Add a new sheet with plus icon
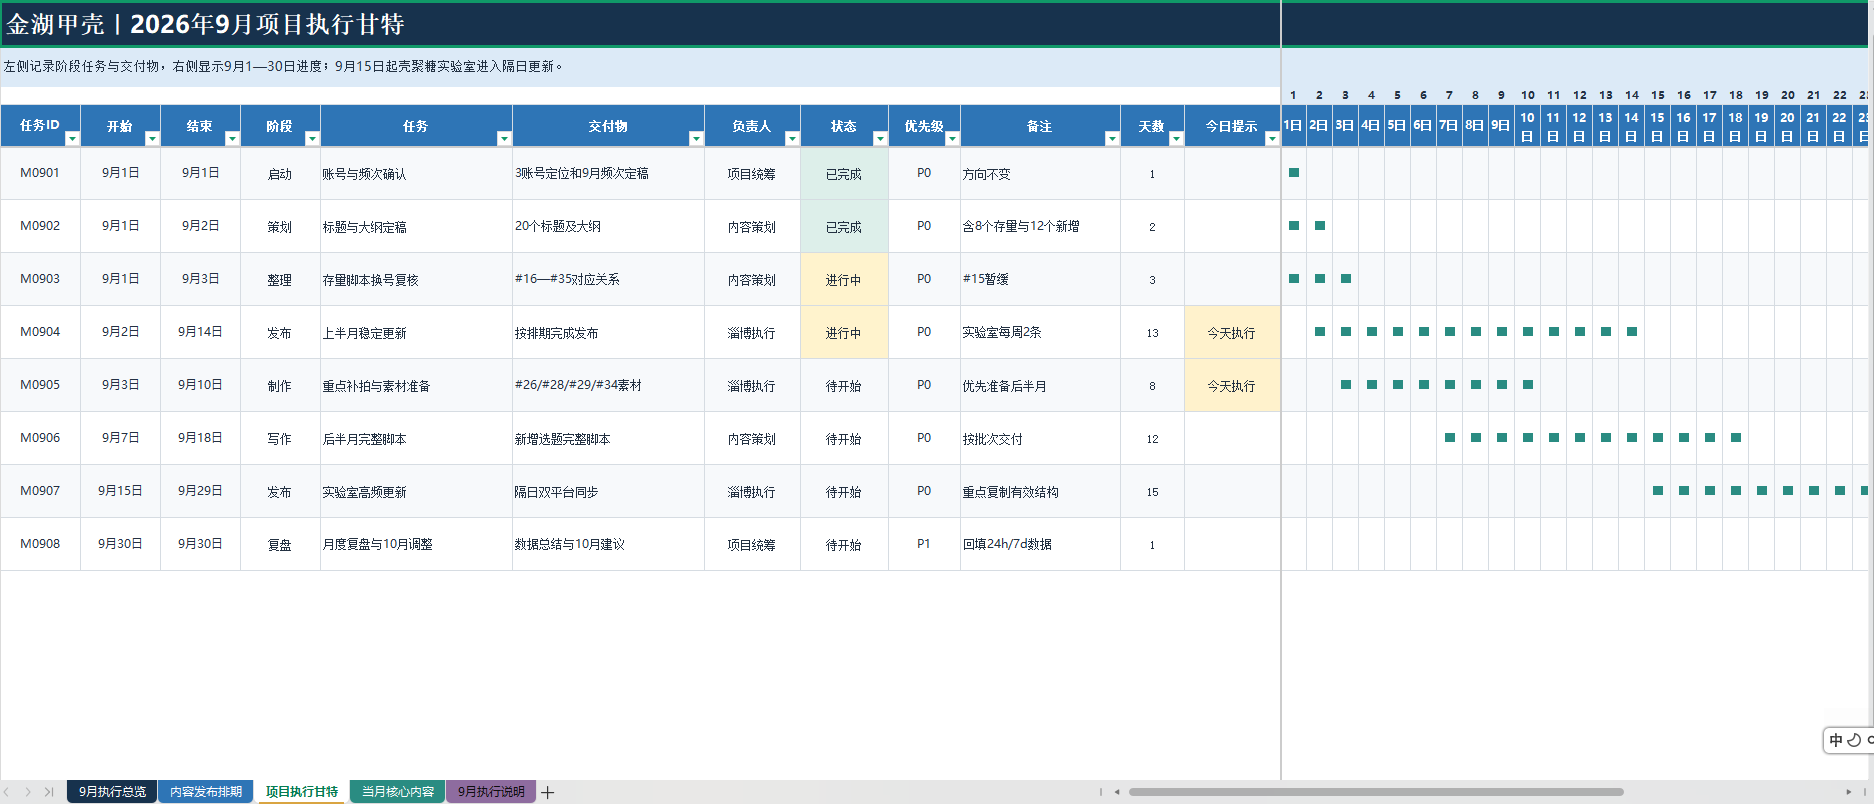 coord(548,792)
